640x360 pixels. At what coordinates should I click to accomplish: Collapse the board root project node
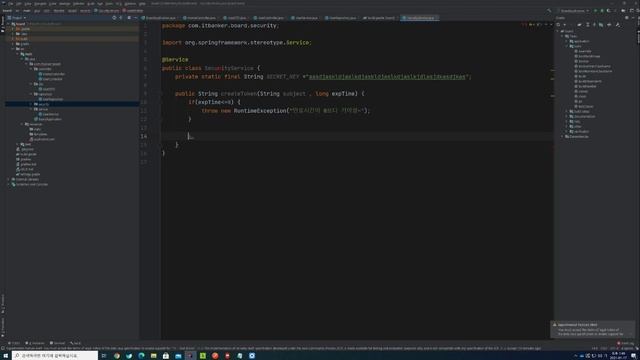(9, 24)
